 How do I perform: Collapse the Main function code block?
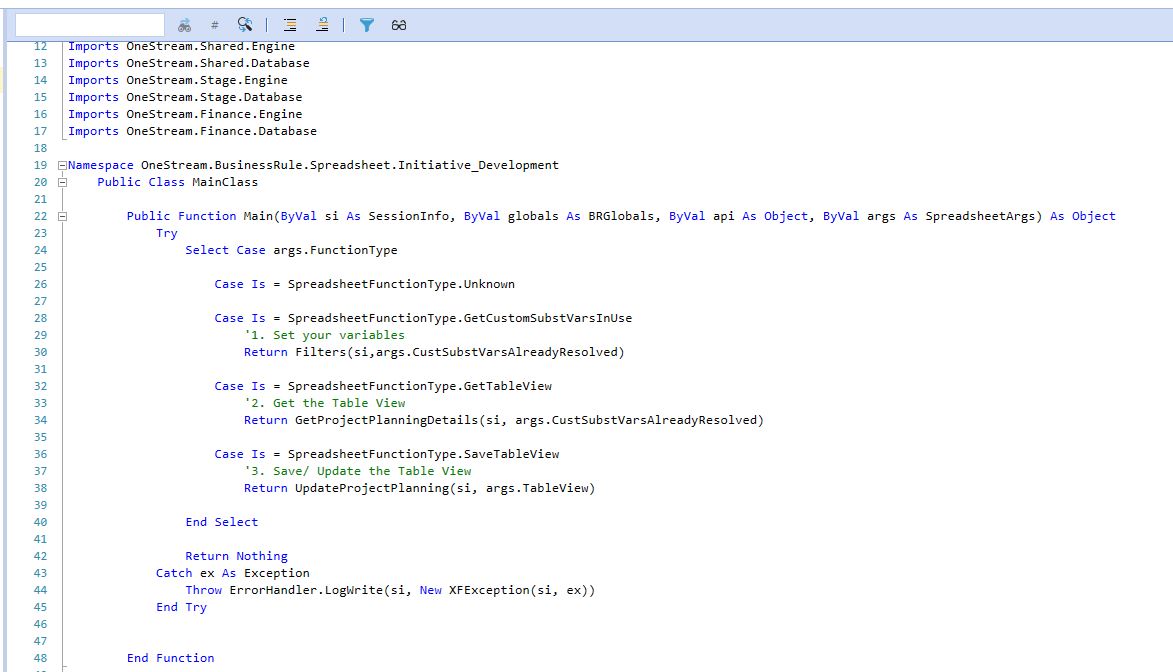click(61, 216)
